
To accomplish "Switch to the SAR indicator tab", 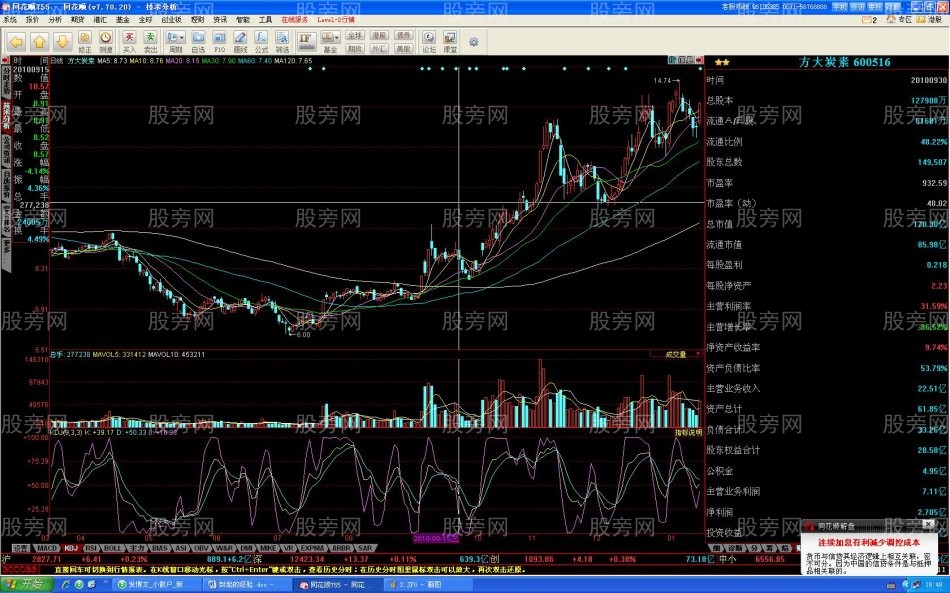I will 365,548.
